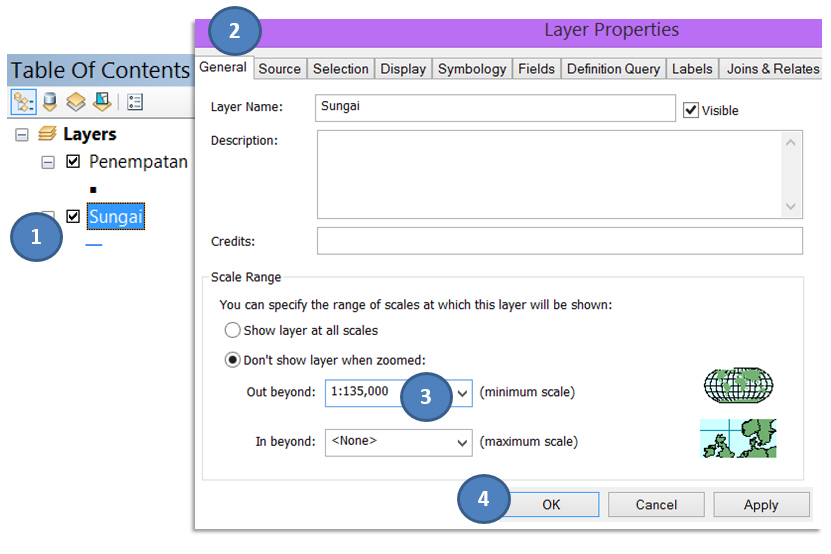Open the Out beyond scale dropdown
This screenshot has width=831, height=554.
(x=462, y=393)
